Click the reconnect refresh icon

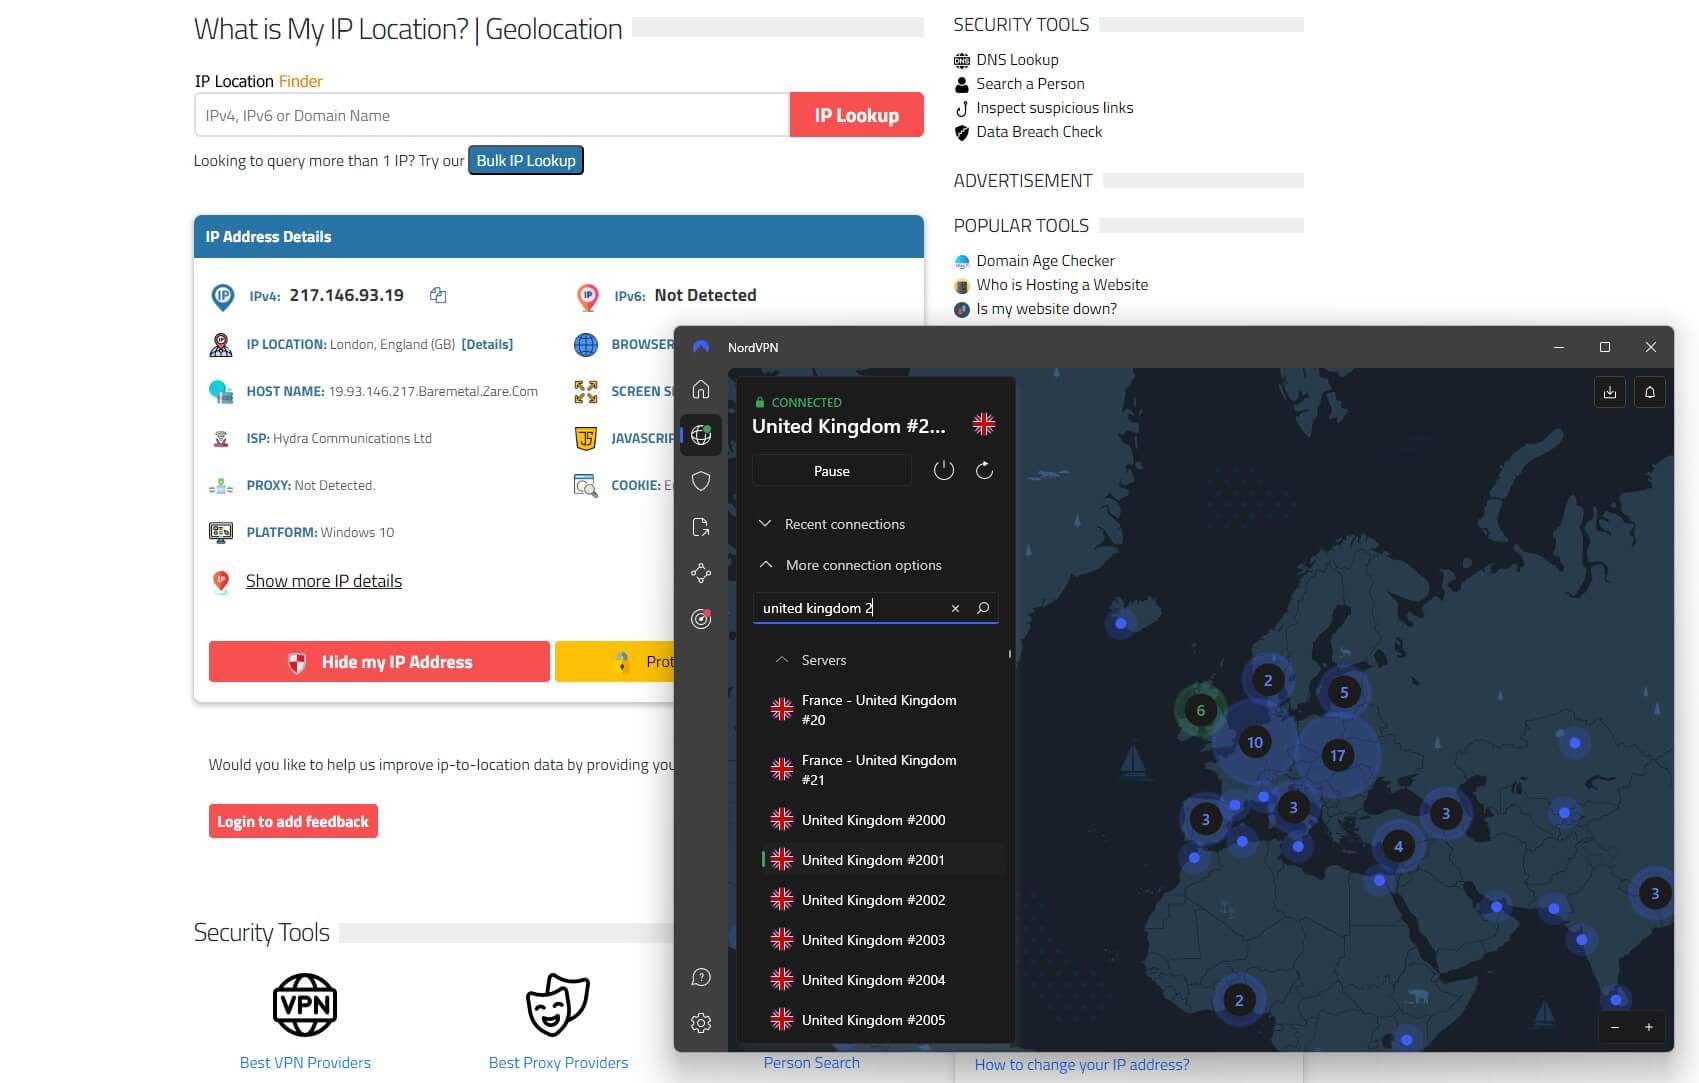point(984,470)
